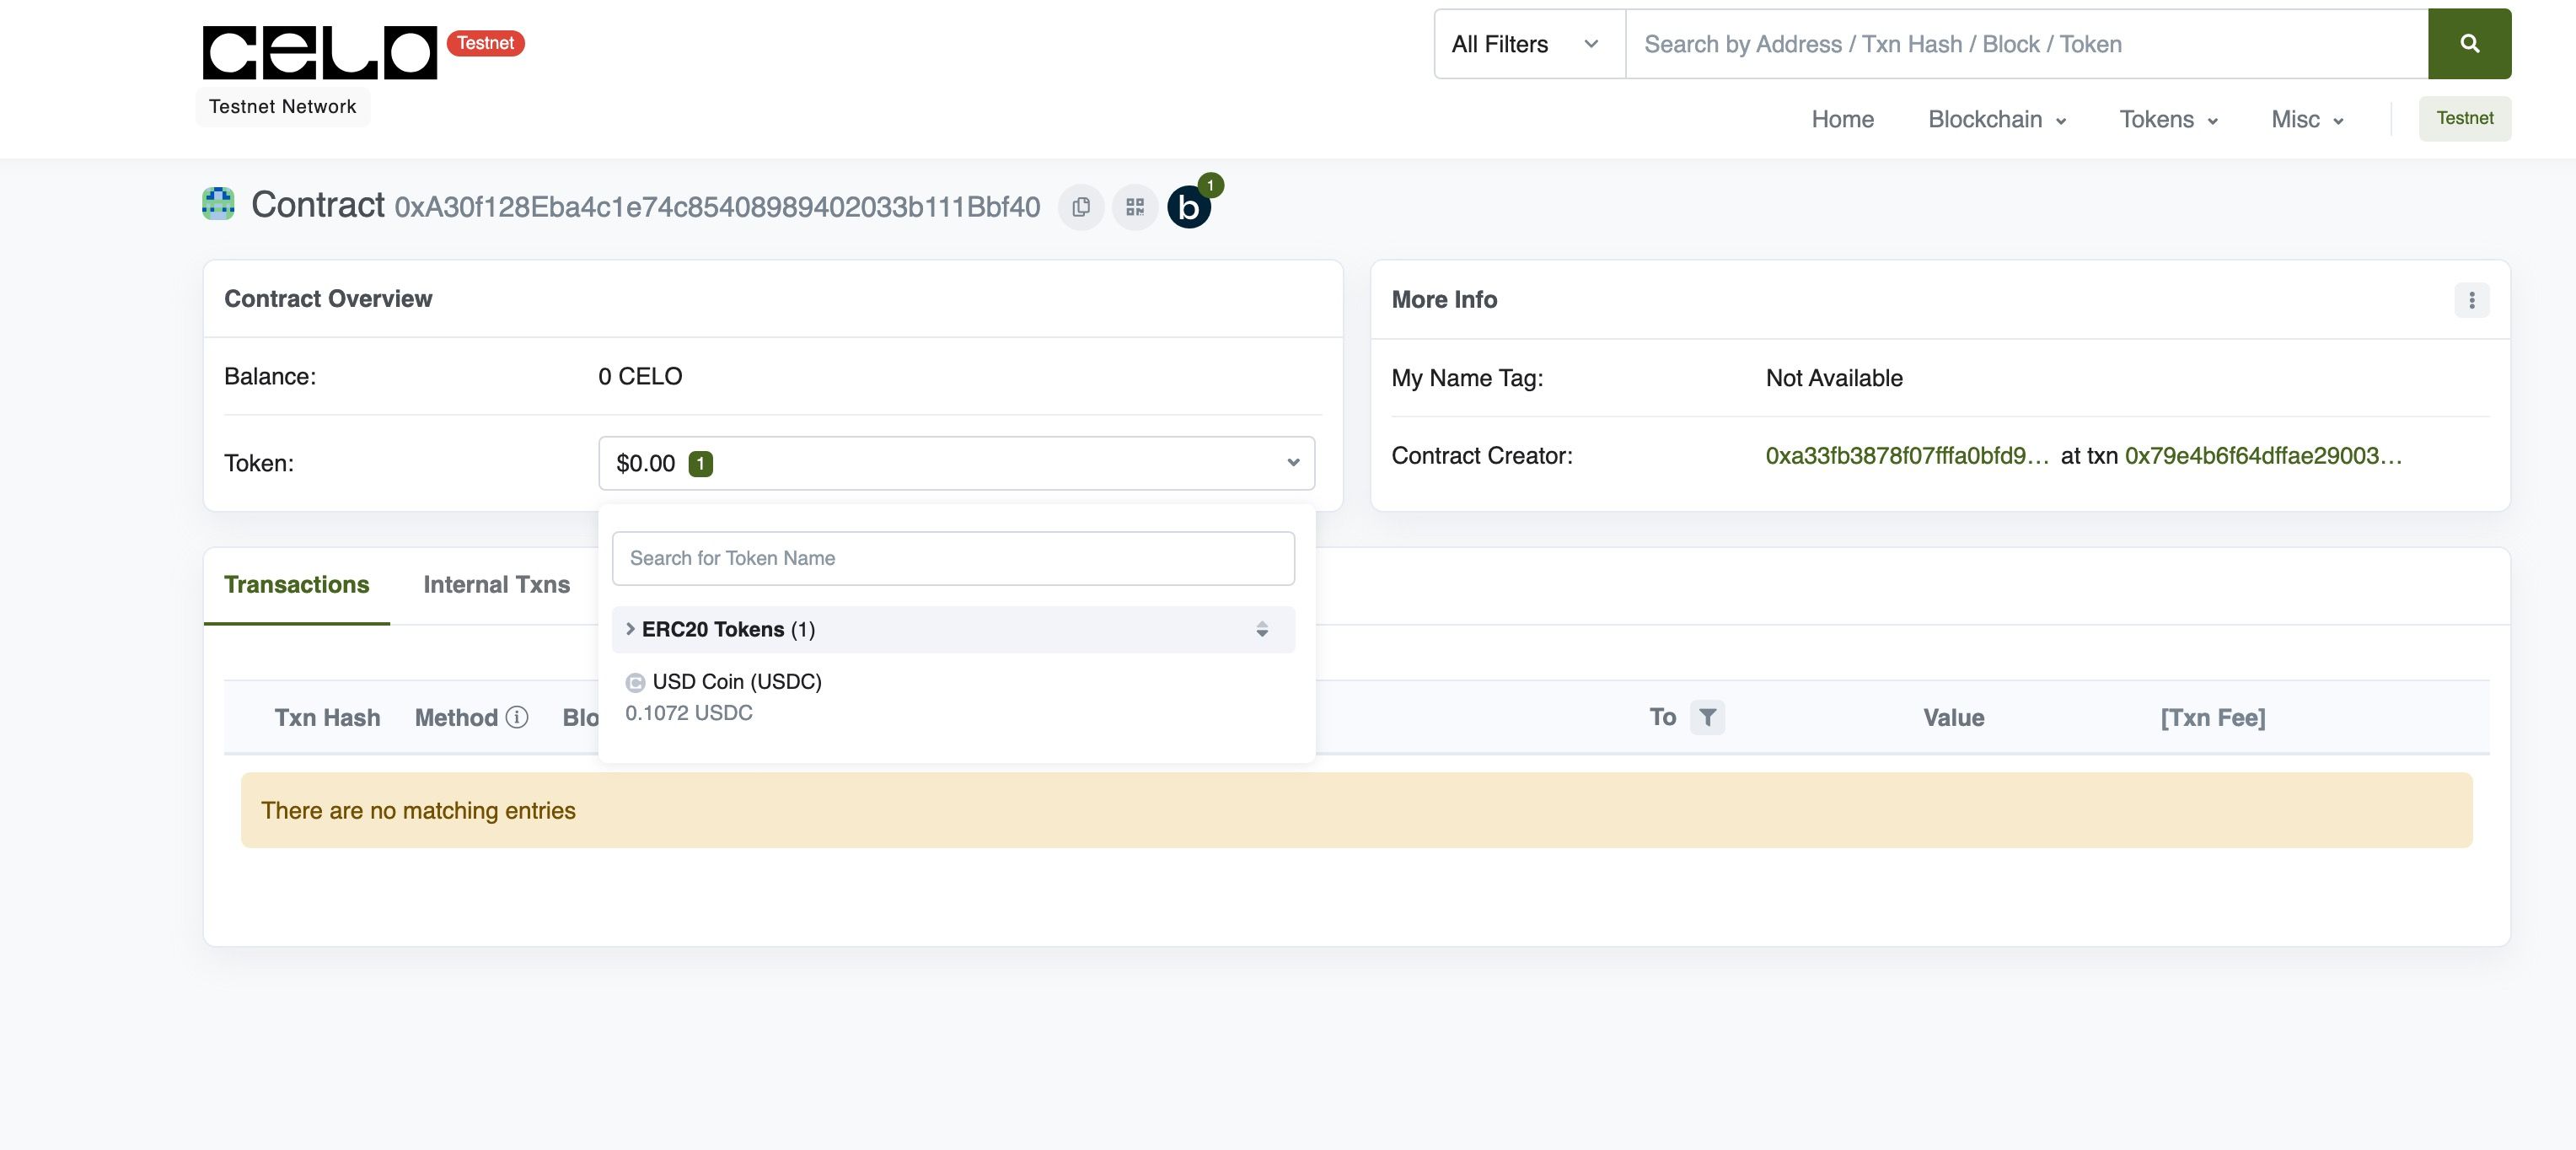Image resolution: width=2576 pixels, height=1150 pixels.
Task: Click the red Testnet badge
Action: (x=485, y=43)
